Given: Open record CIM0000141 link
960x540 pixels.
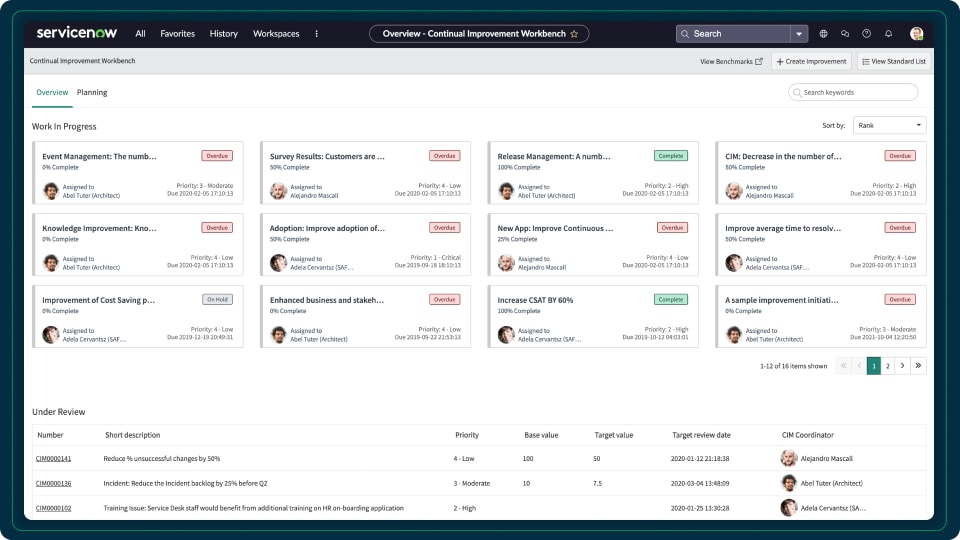Looking at the screenshot, I should coord(53,458).
